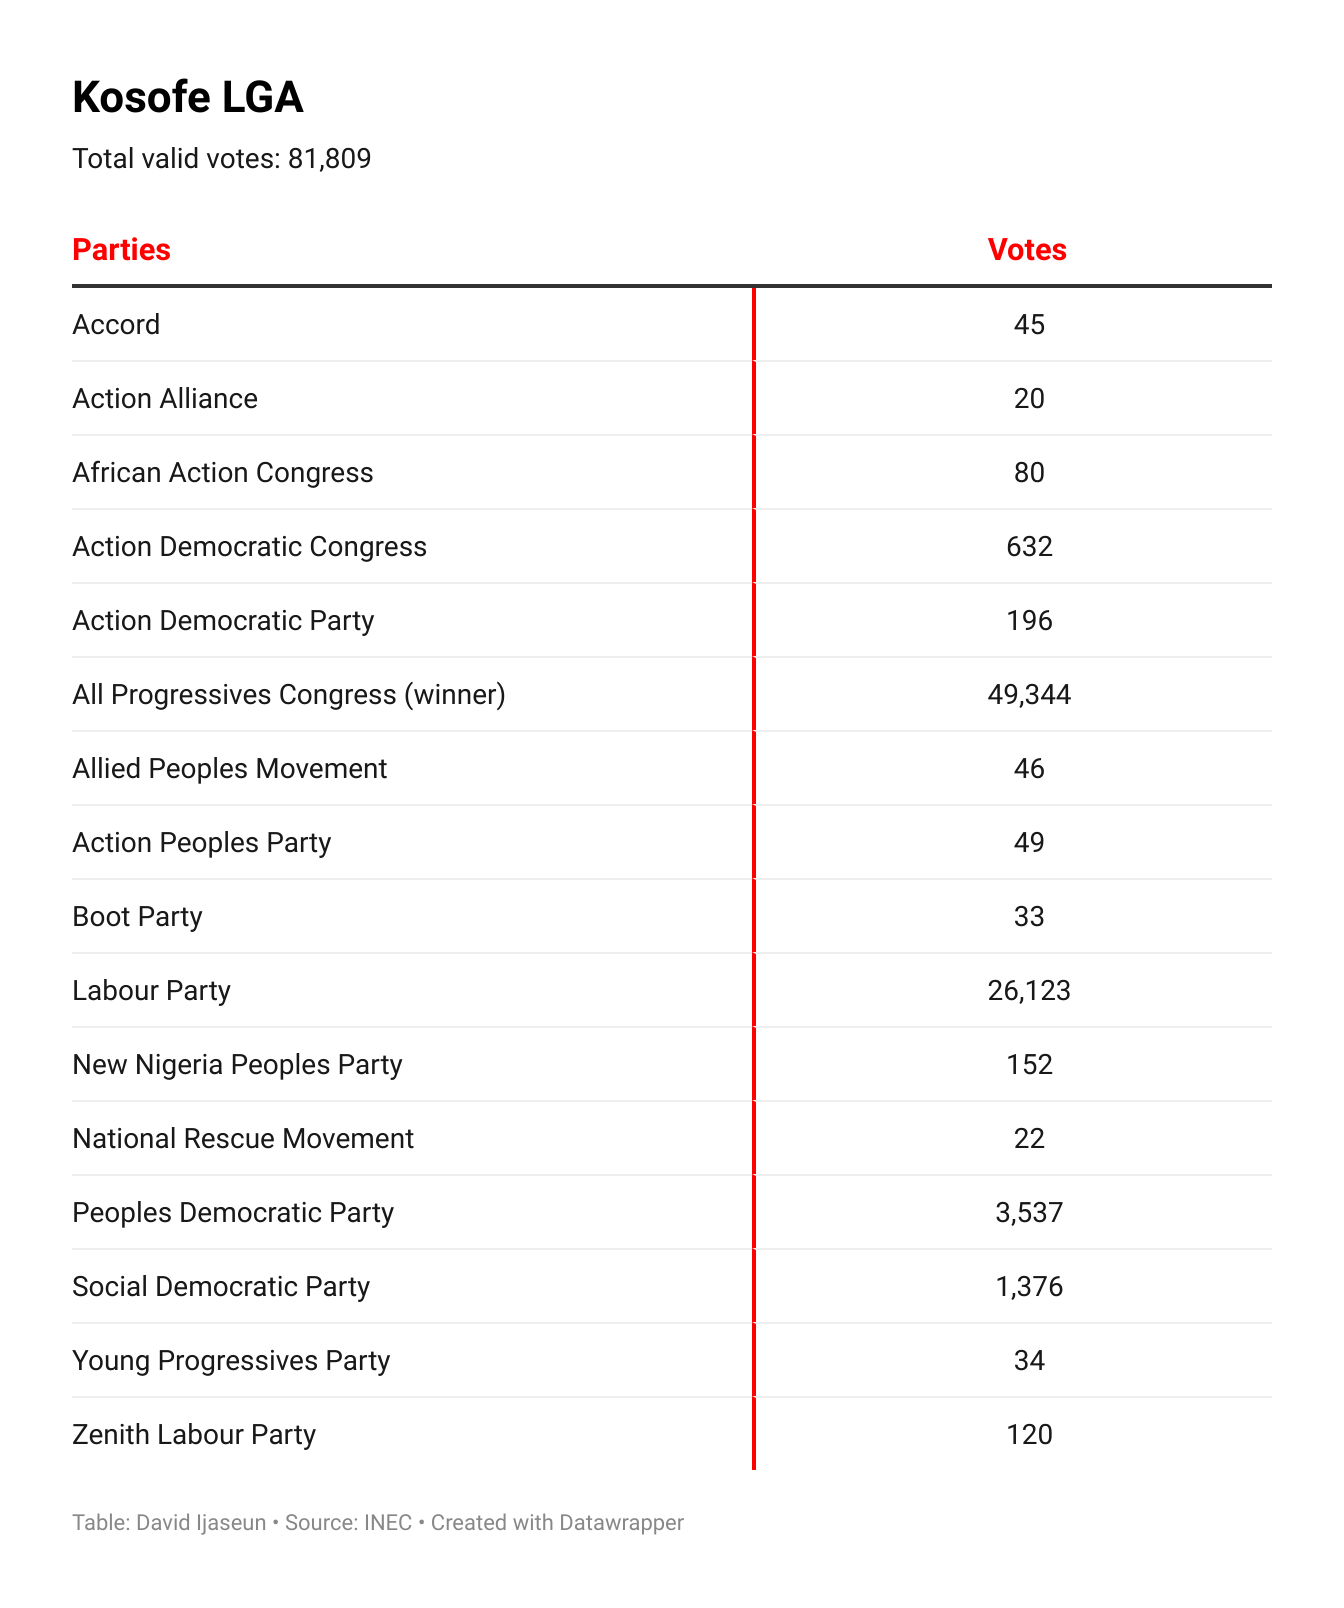This screenshot has width=1344, height=1608.
Task: Select the Accord party row
Action: pos(116,324)
